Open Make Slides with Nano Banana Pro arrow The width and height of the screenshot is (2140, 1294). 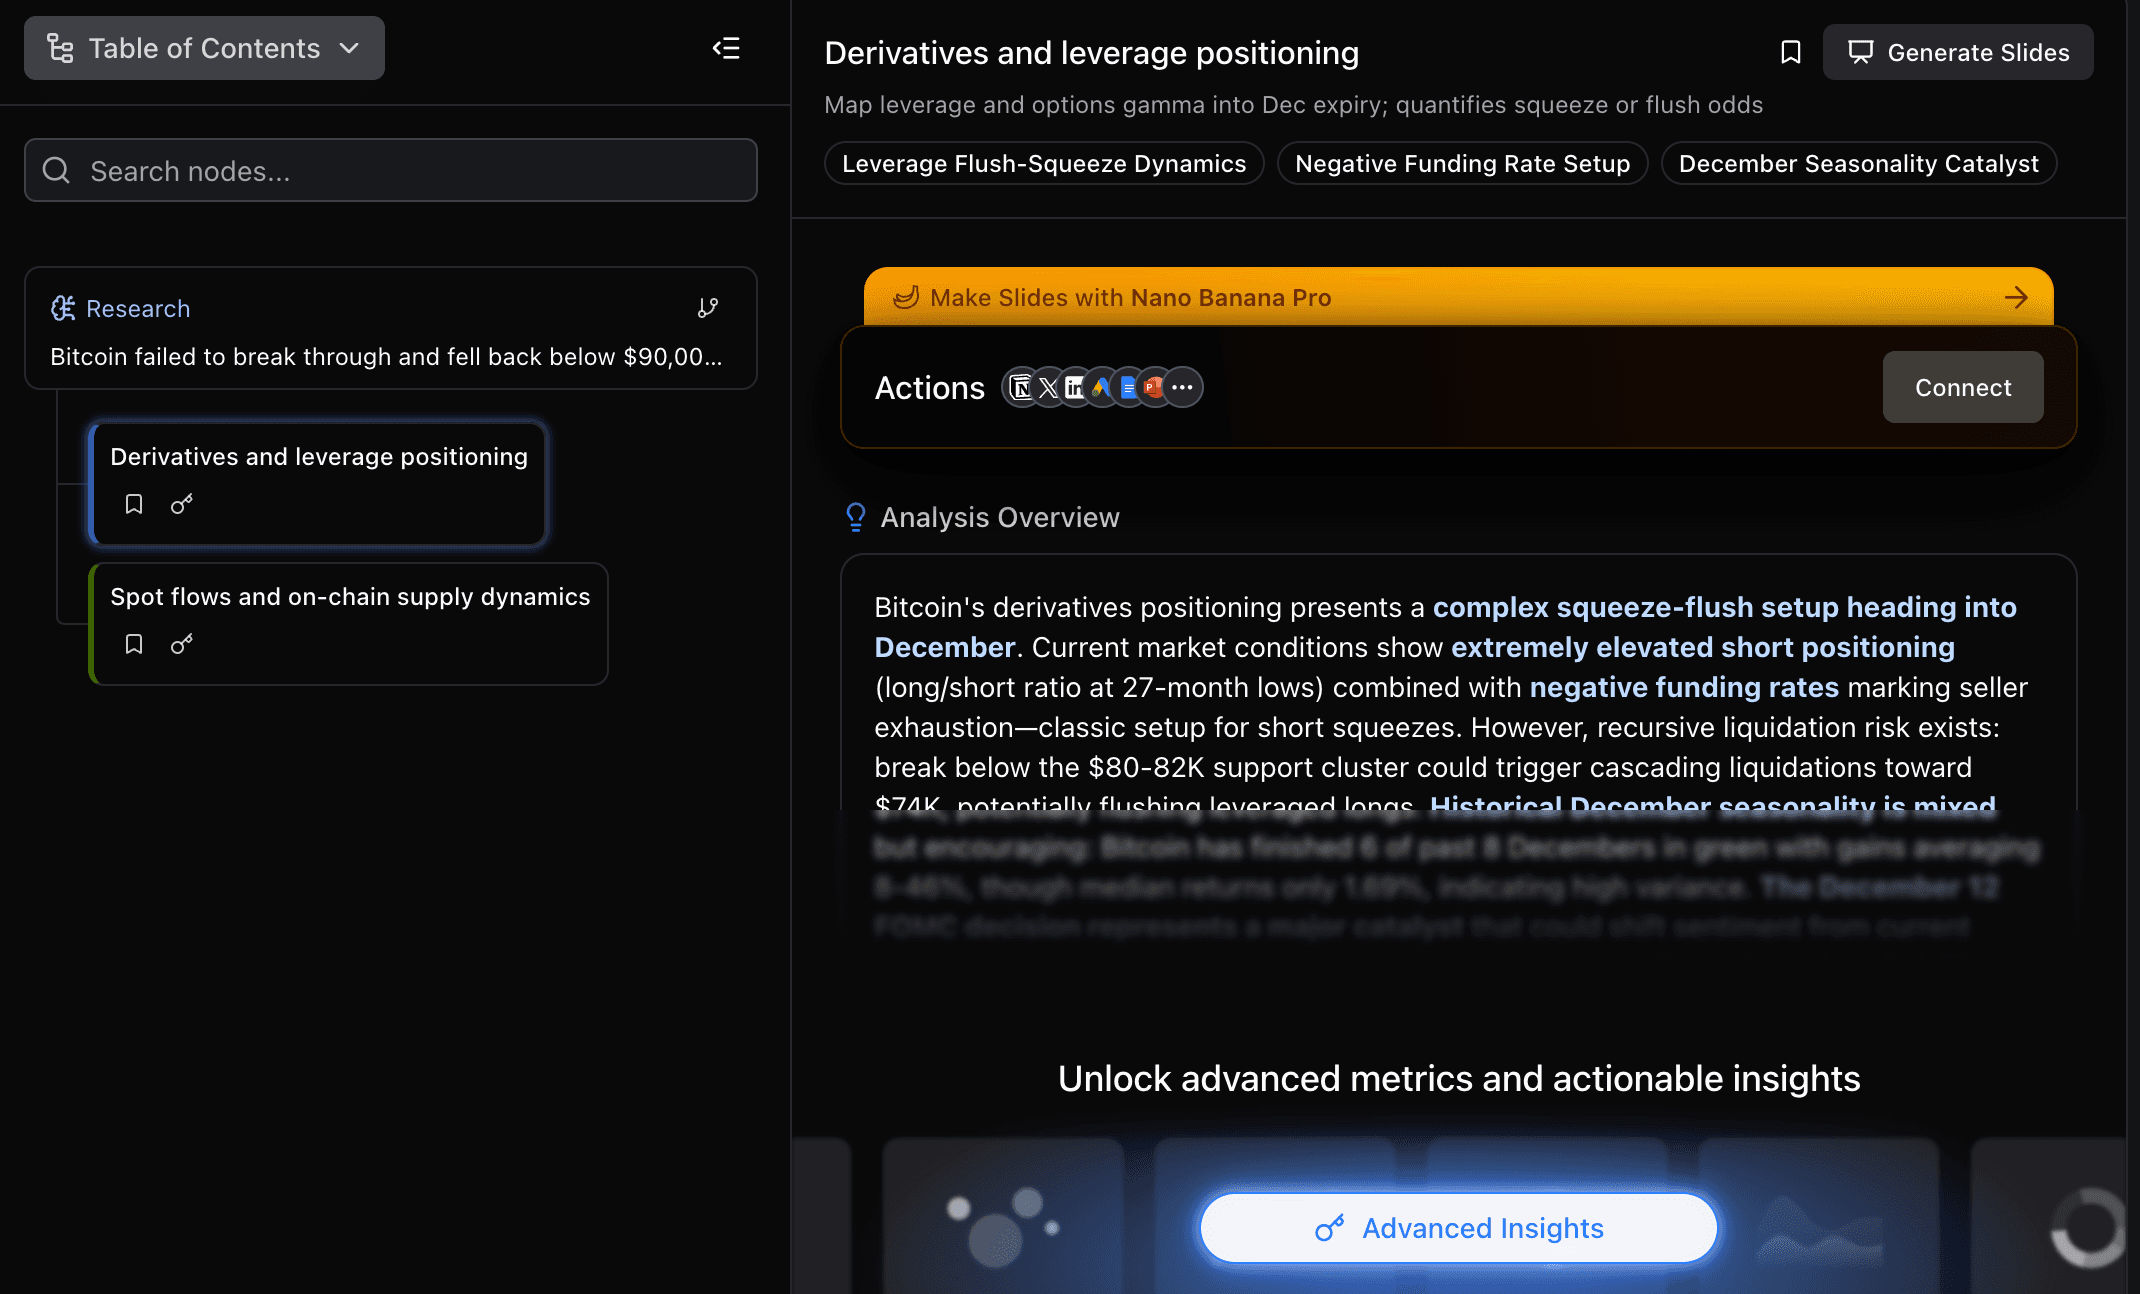pos(2016,297)
